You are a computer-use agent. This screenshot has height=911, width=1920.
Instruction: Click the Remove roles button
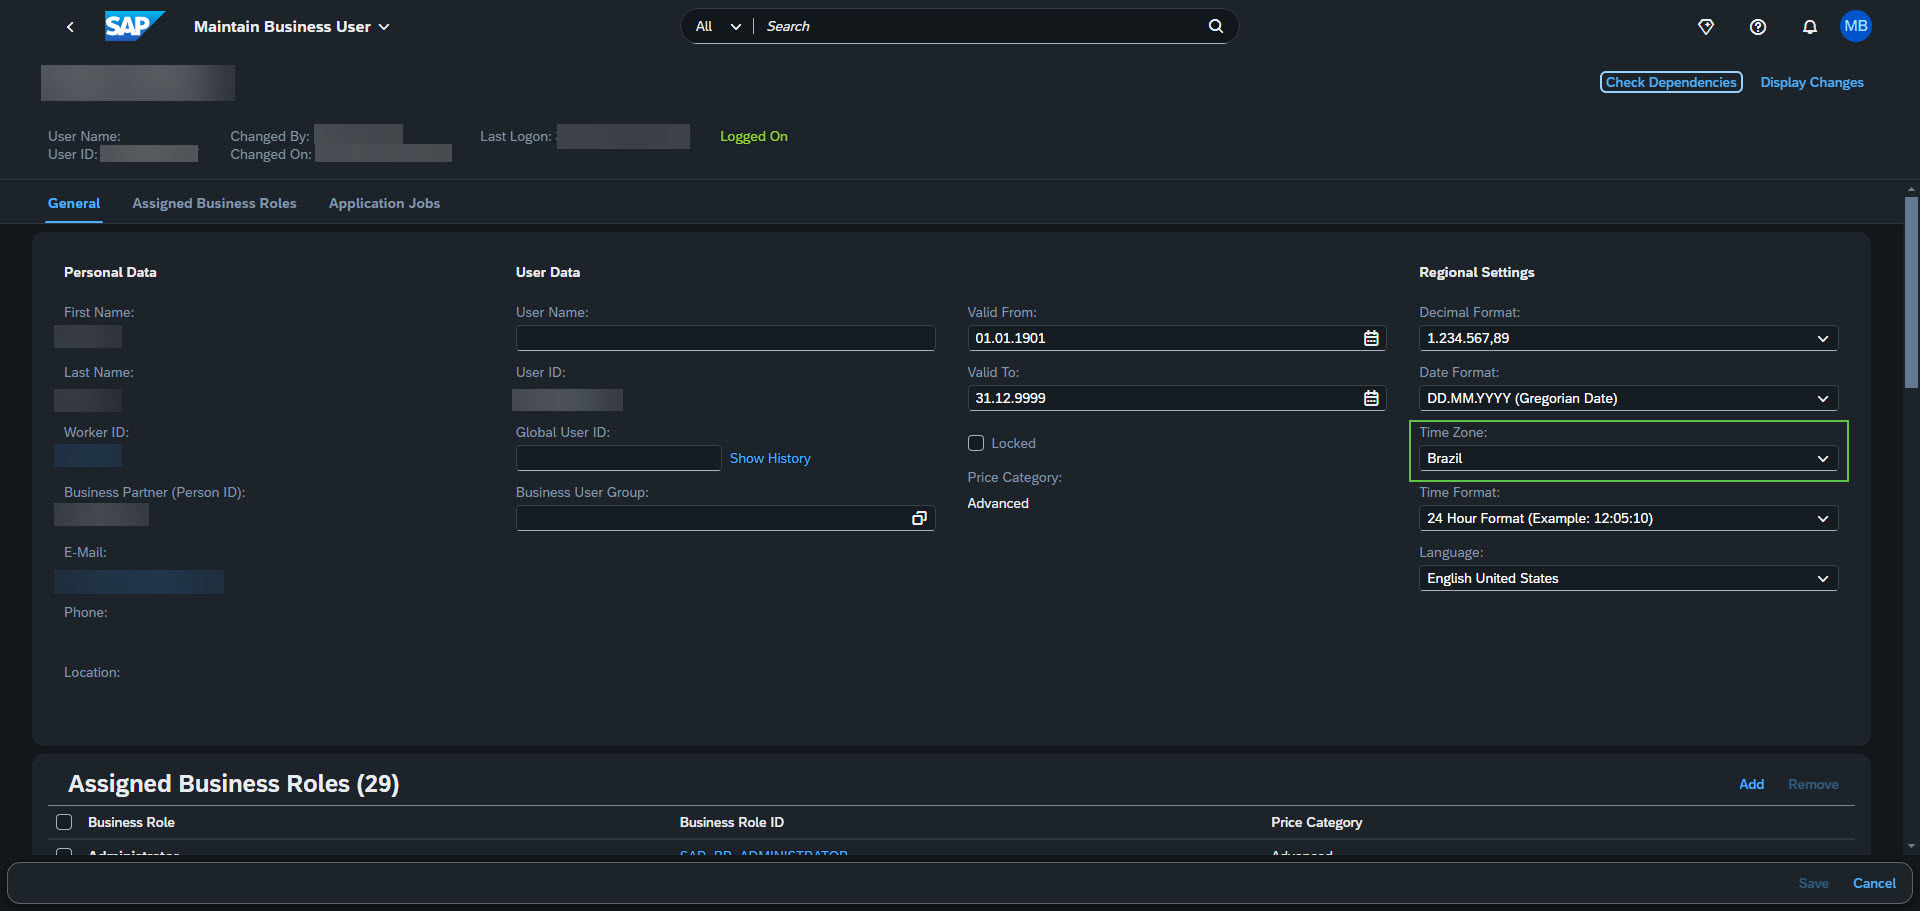pos(1813,784)
